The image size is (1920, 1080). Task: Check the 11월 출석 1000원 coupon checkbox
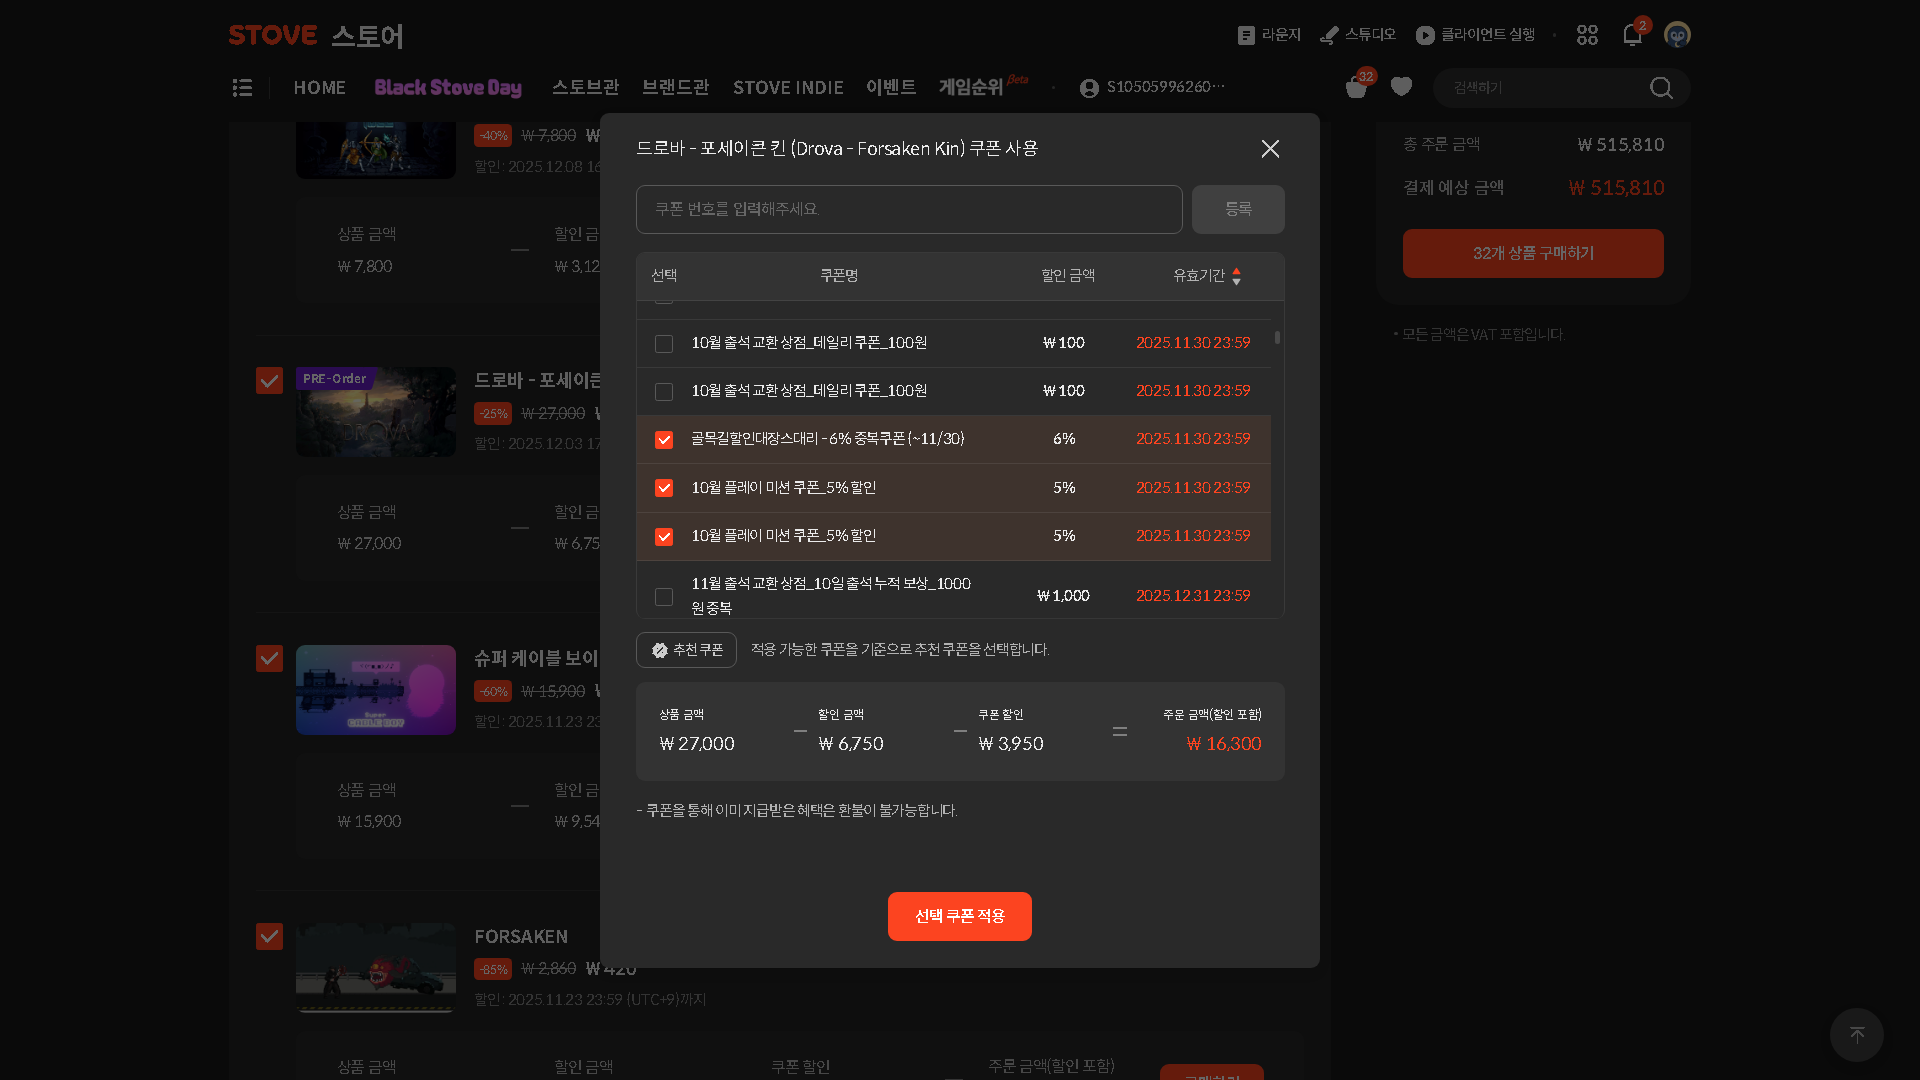pyautogui.click(x=664, y=597)
